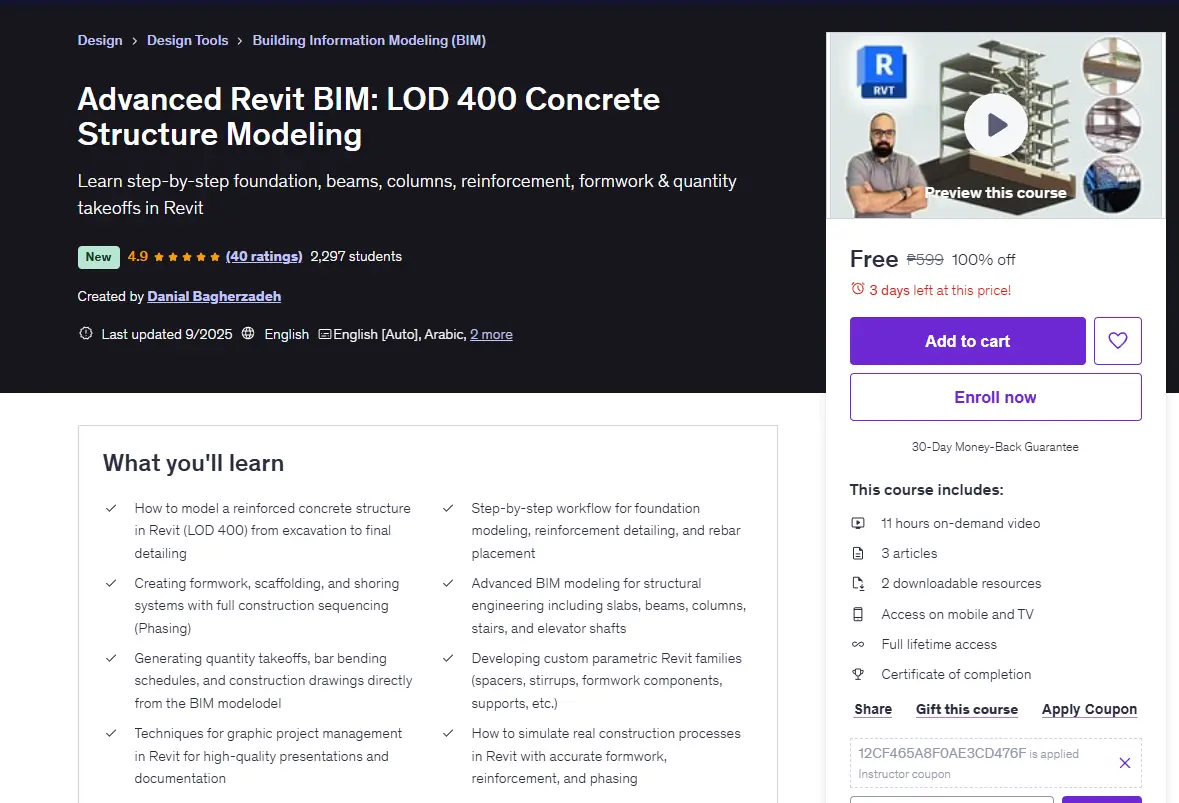Click the certificate trophy icon

point(858,674)
